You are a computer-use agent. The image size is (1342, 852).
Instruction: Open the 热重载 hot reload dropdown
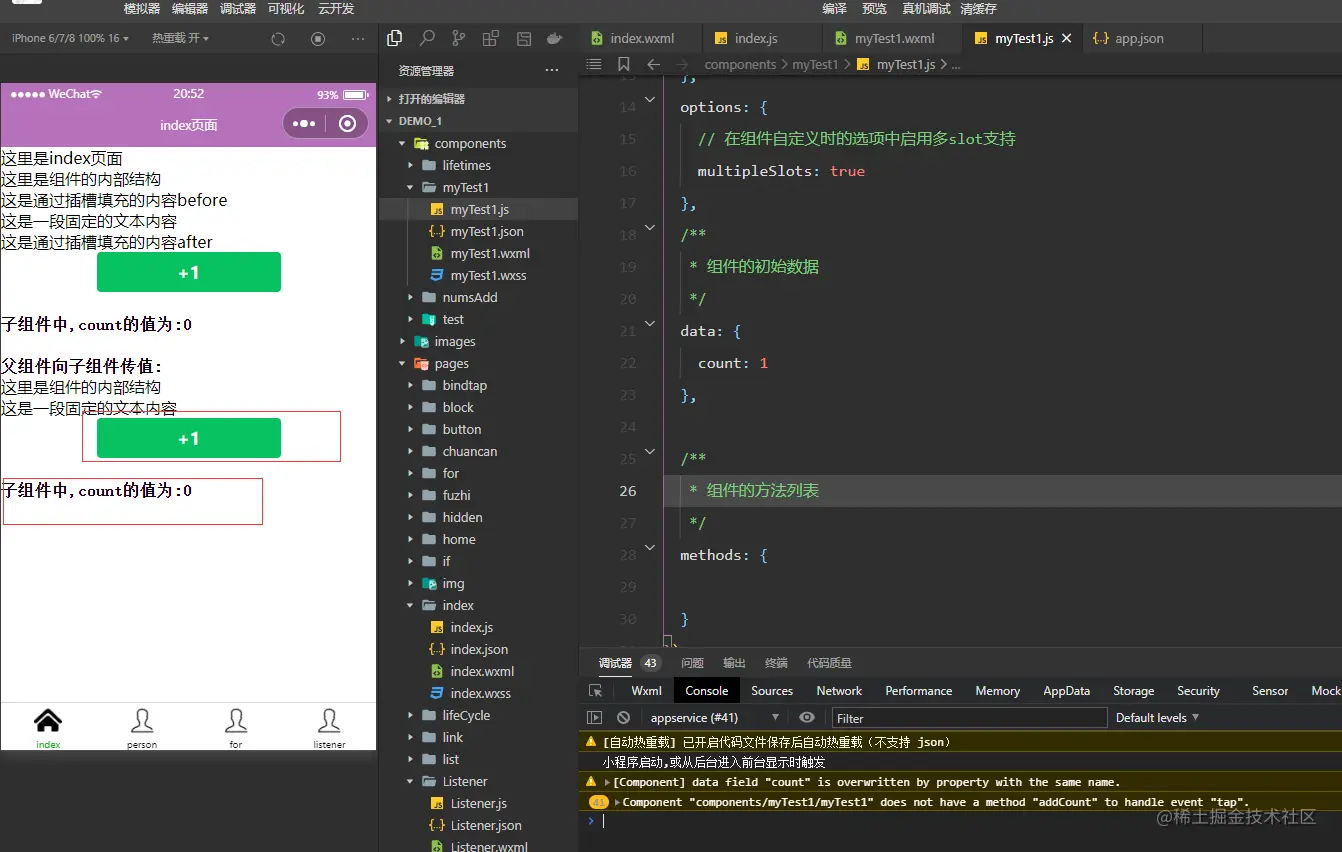click(x=181, y=39)
